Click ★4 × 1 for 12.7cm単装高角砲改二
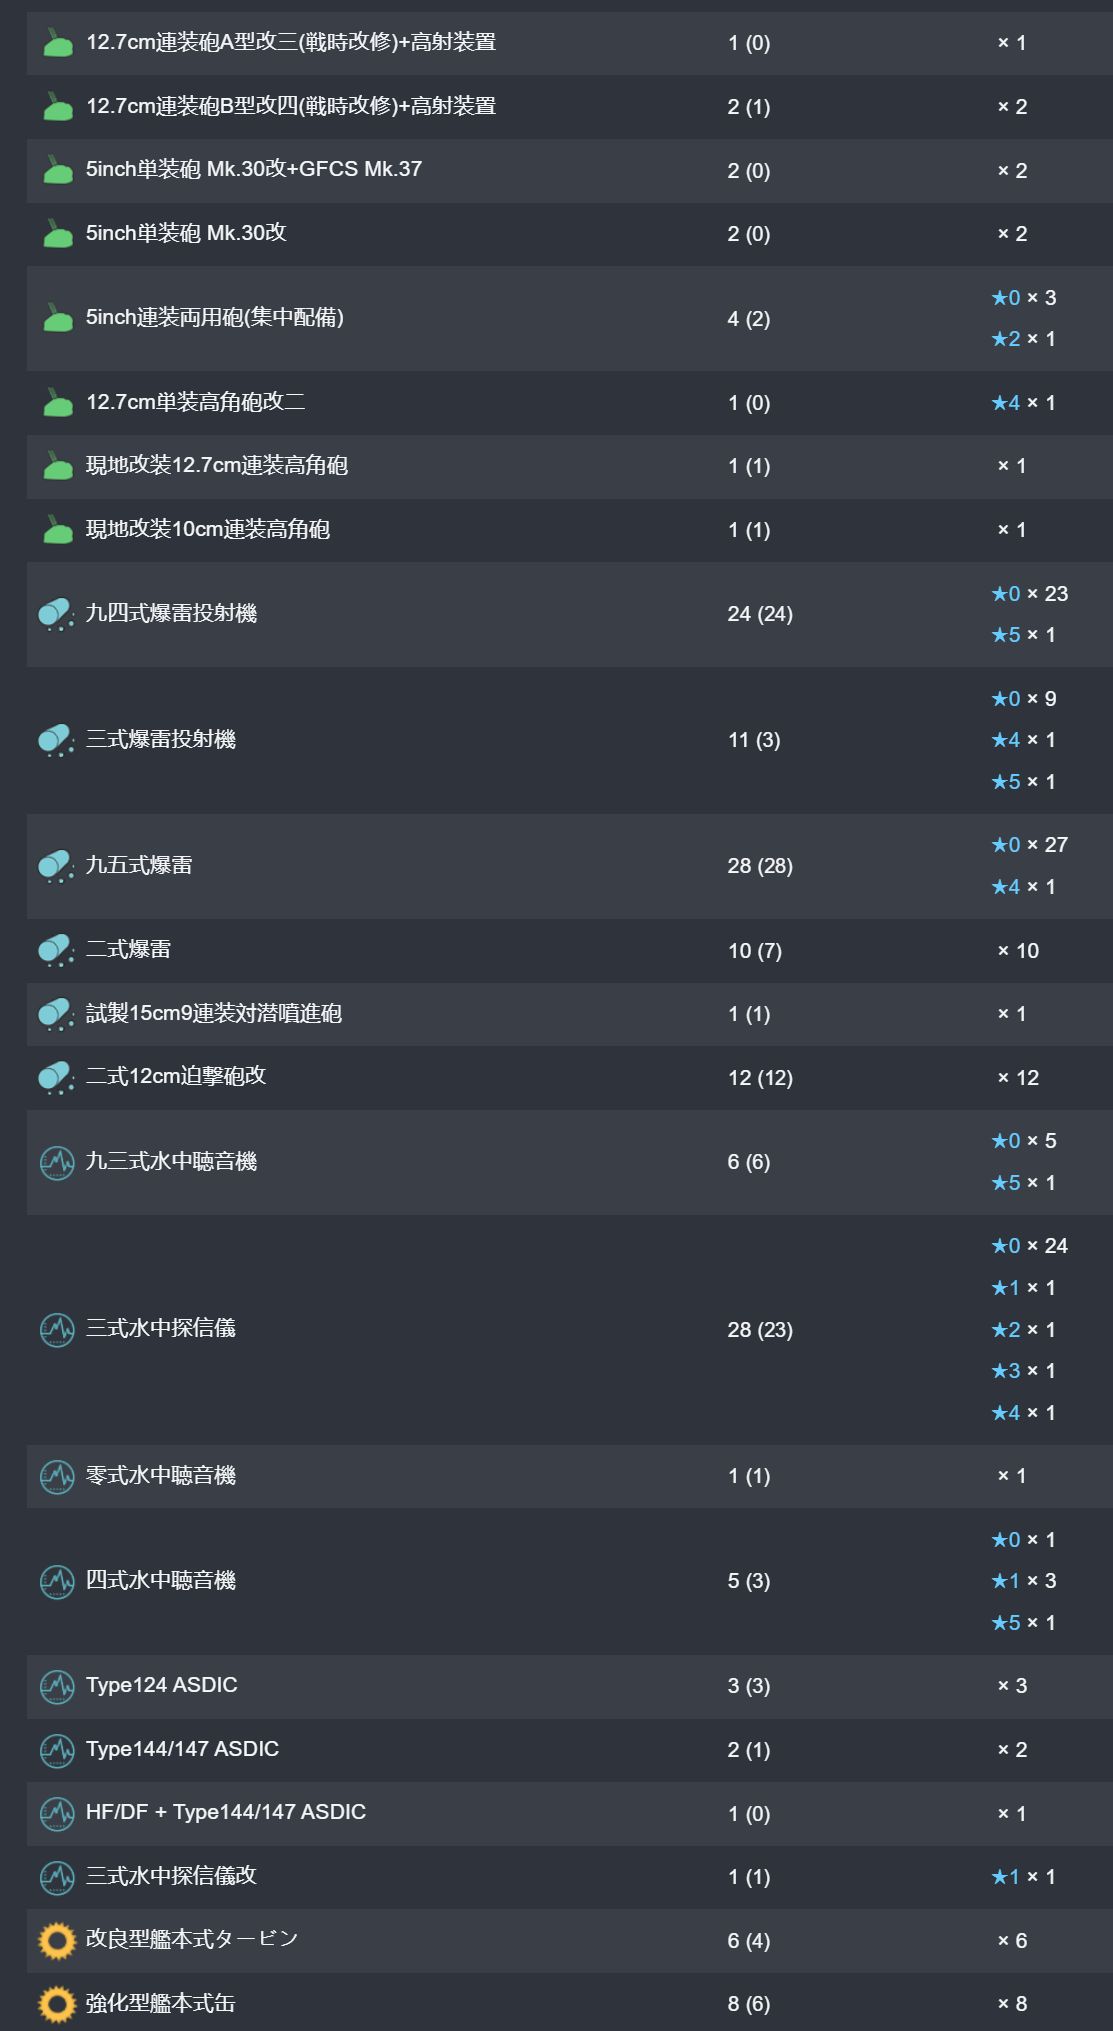The width and height of the screenshot is (1113, 2031). (x=1022, y=403)
